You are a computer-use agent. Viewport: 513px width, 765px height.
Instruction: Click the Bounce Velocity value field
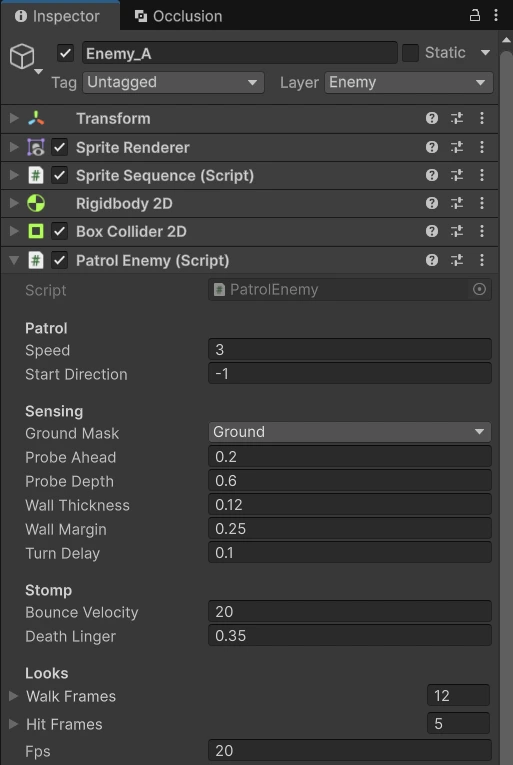[349, 611]
